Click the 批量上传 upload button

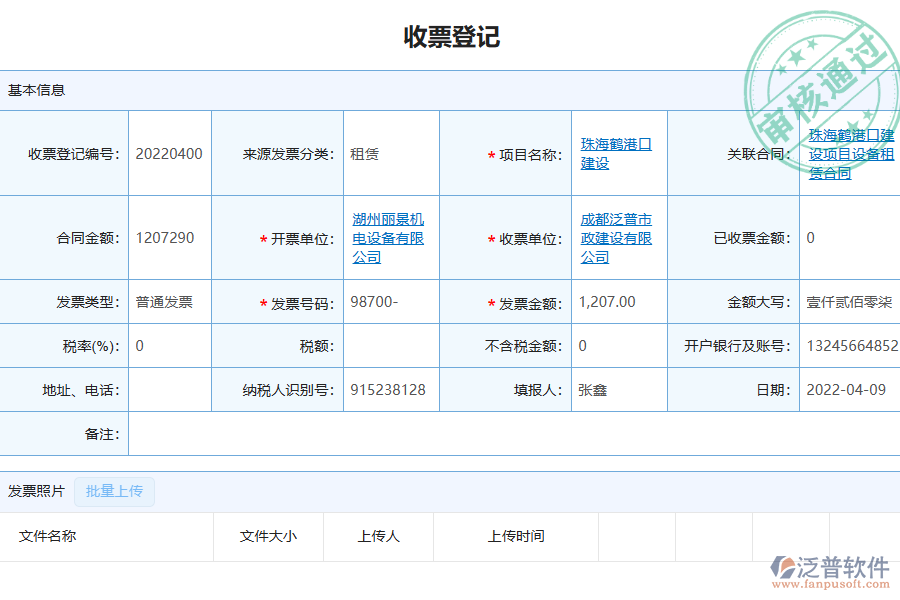point(114,492)
